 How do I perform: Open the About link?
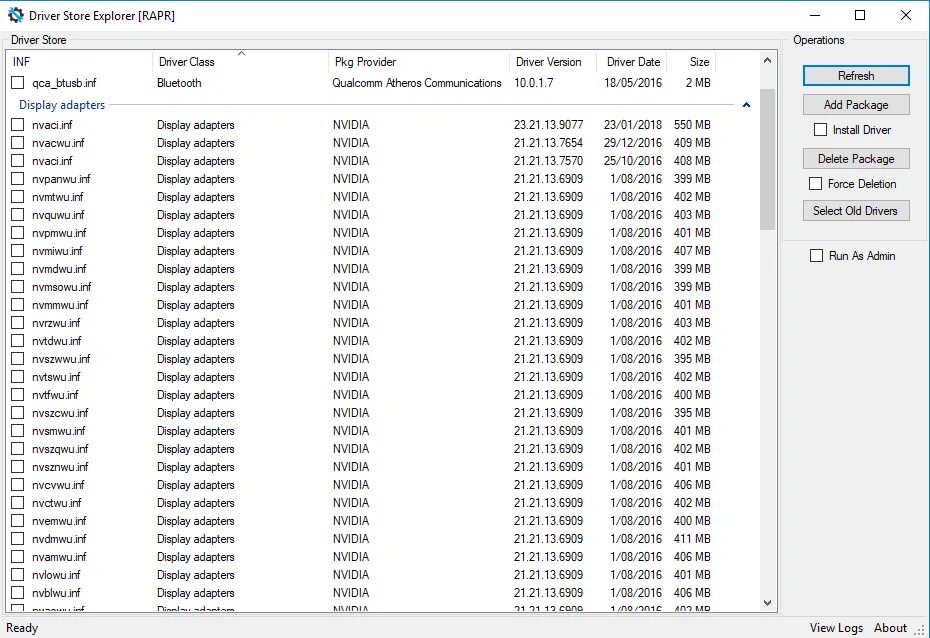coord(890,628)
